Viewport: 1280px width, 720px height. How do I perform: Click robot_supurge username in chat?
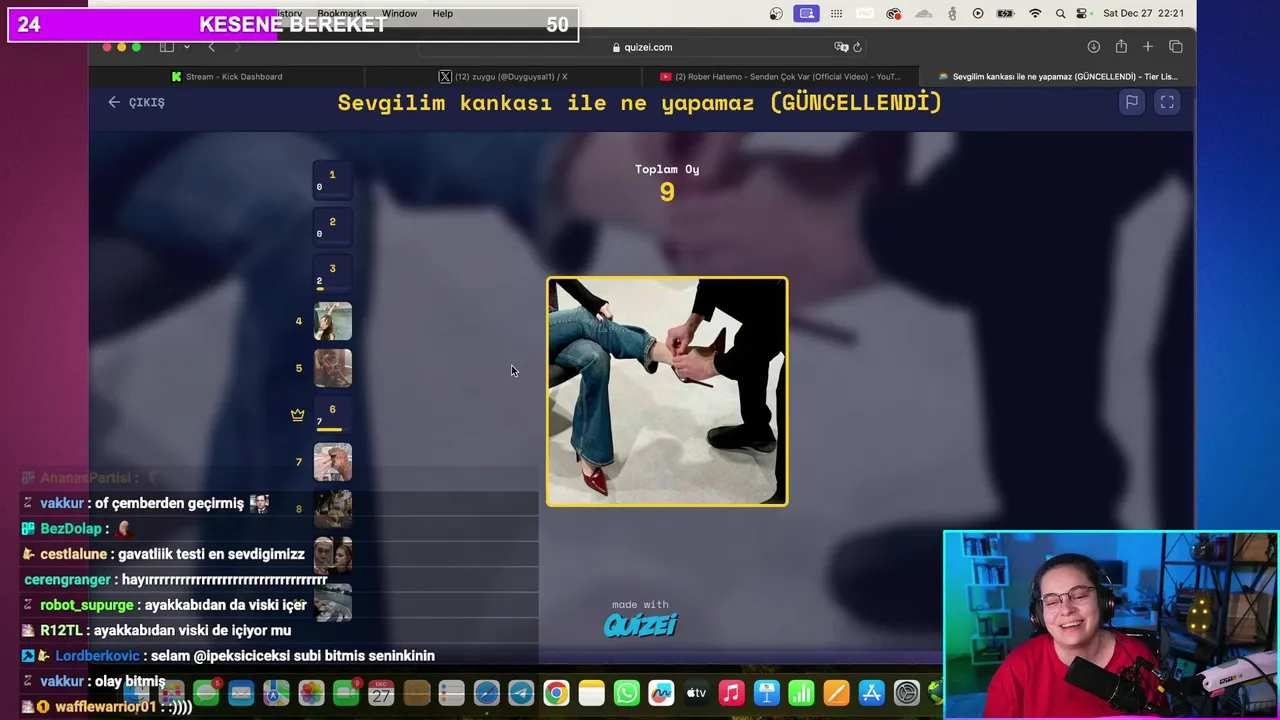(87, 605)
